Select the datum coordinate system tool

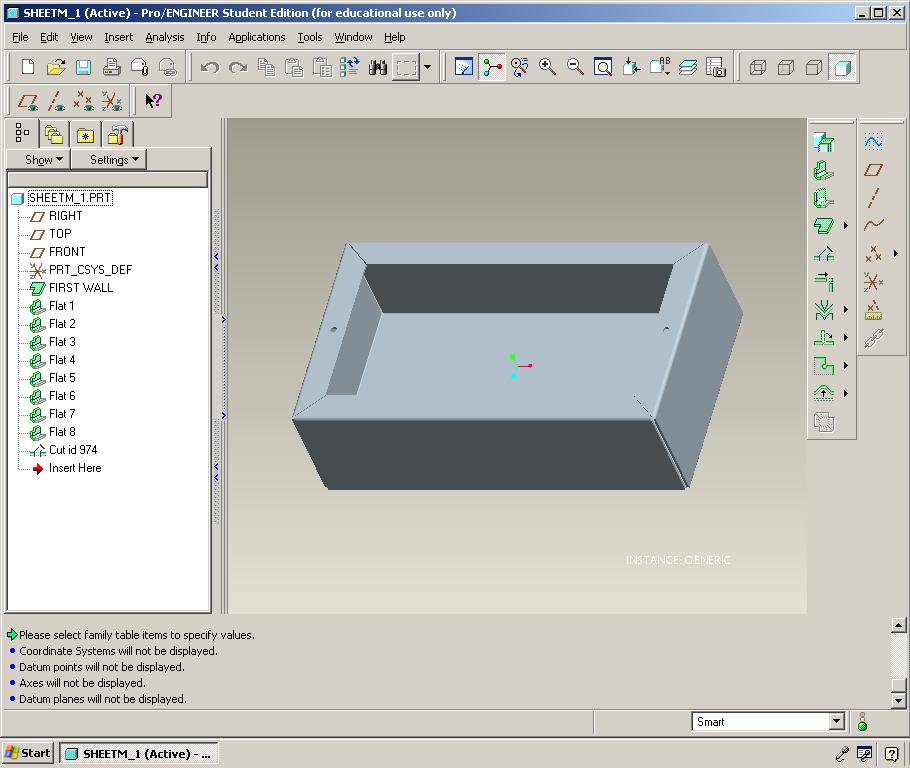(873, 282)
